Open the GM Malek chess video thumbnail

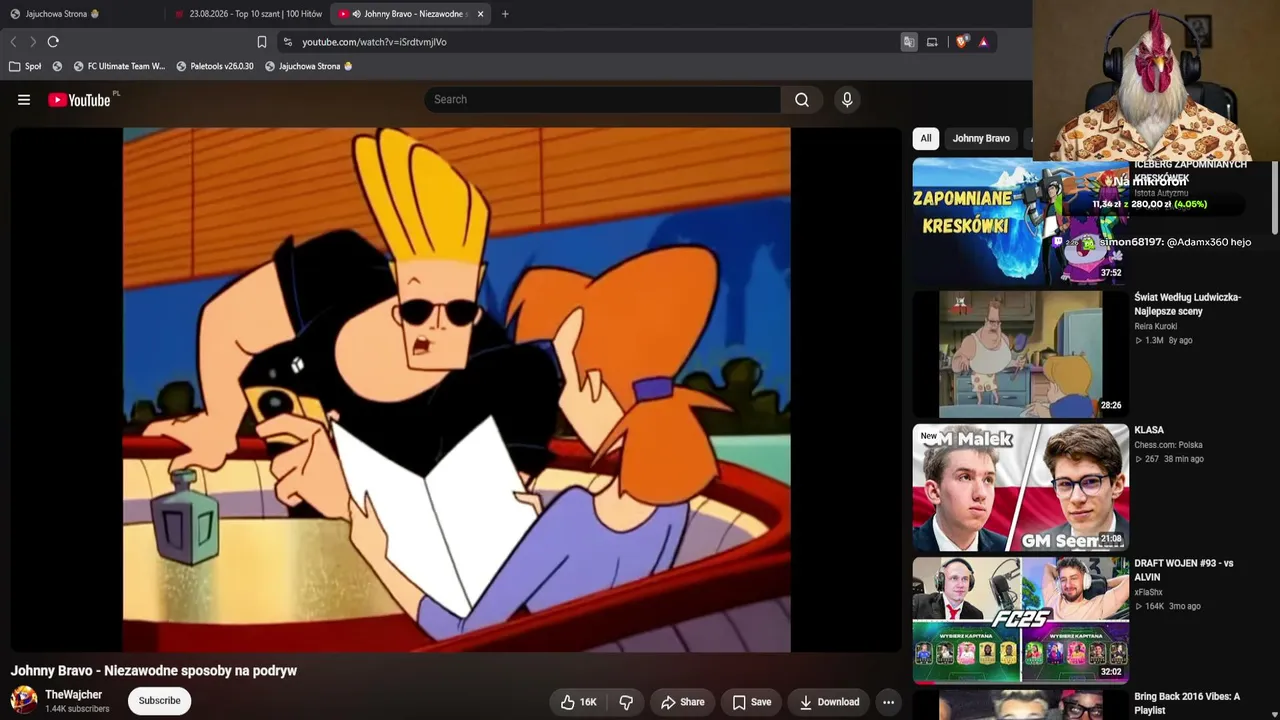(1020, 487)
